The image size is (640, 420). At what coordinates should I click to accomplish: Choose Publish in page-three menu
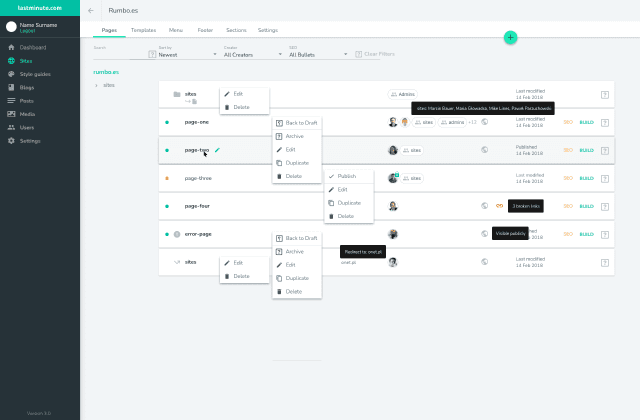[349, 176]
